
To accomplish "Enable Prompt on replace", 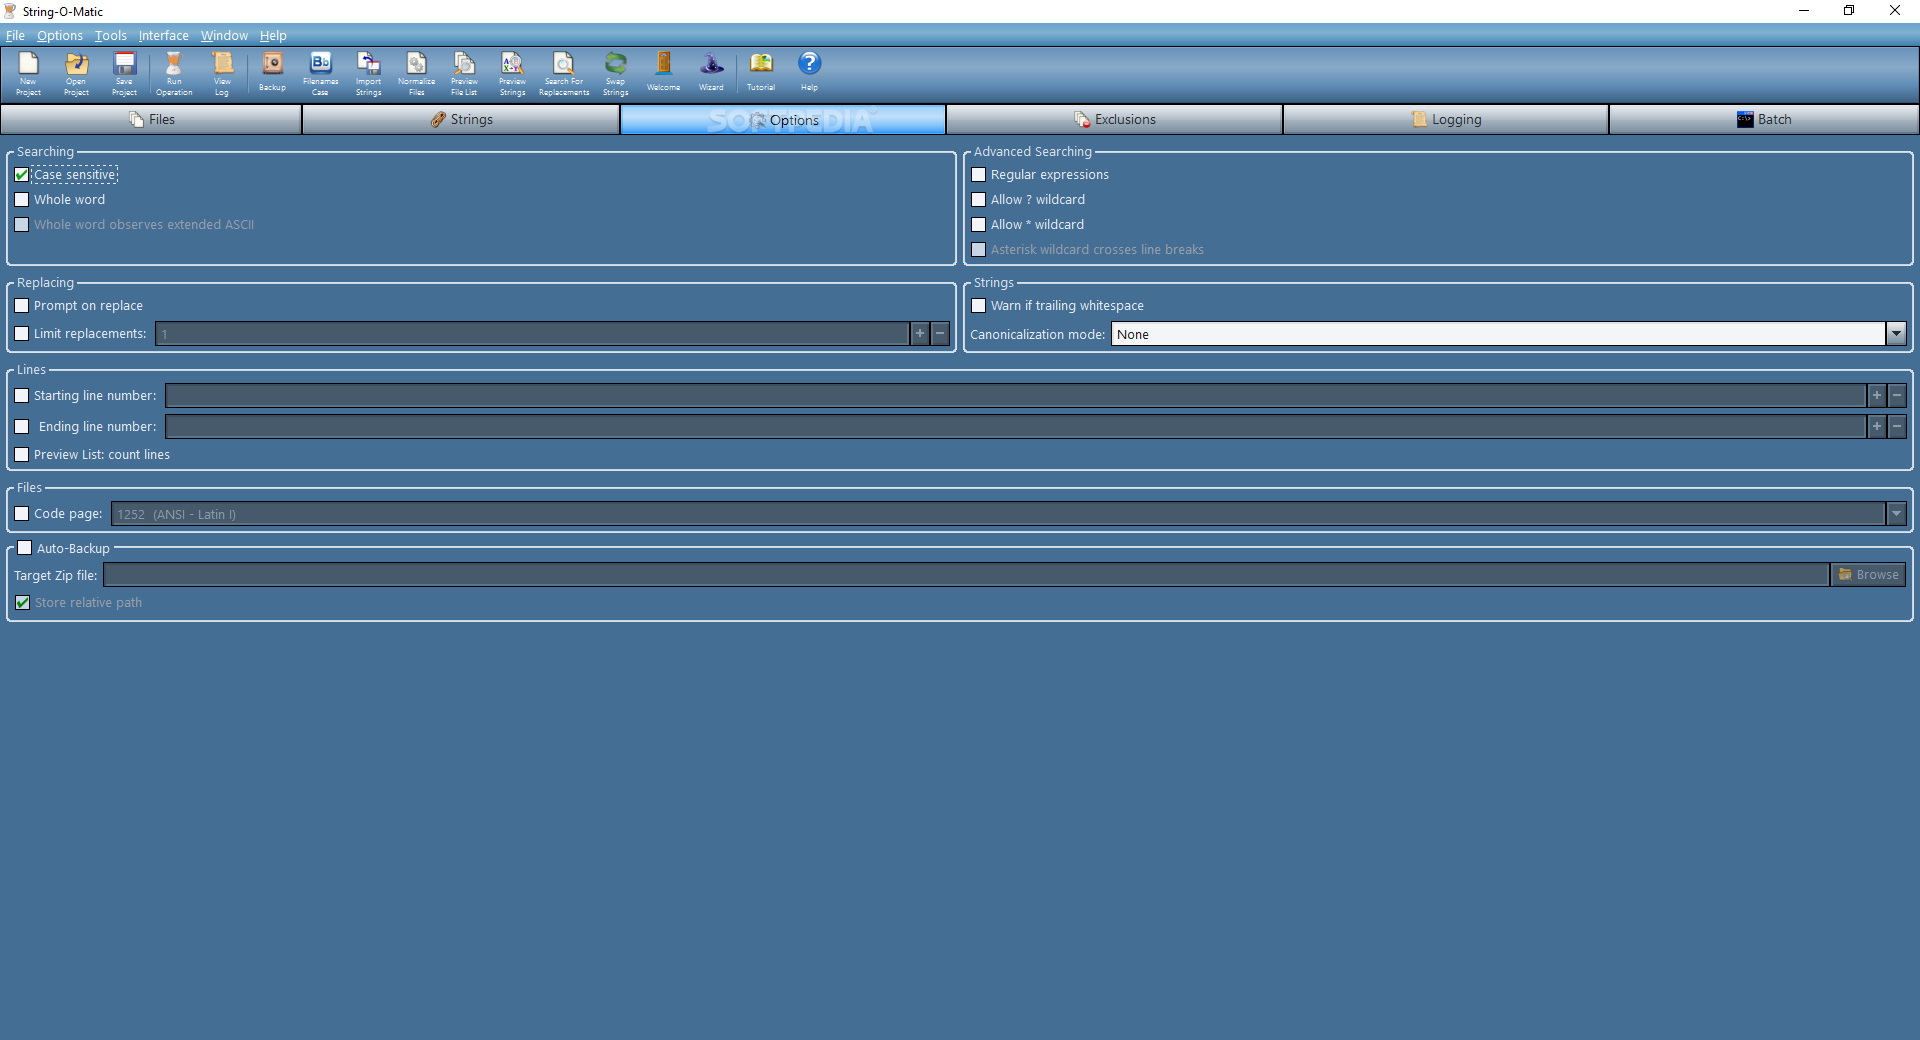I will pyautogui.click(x=22, y=306).
